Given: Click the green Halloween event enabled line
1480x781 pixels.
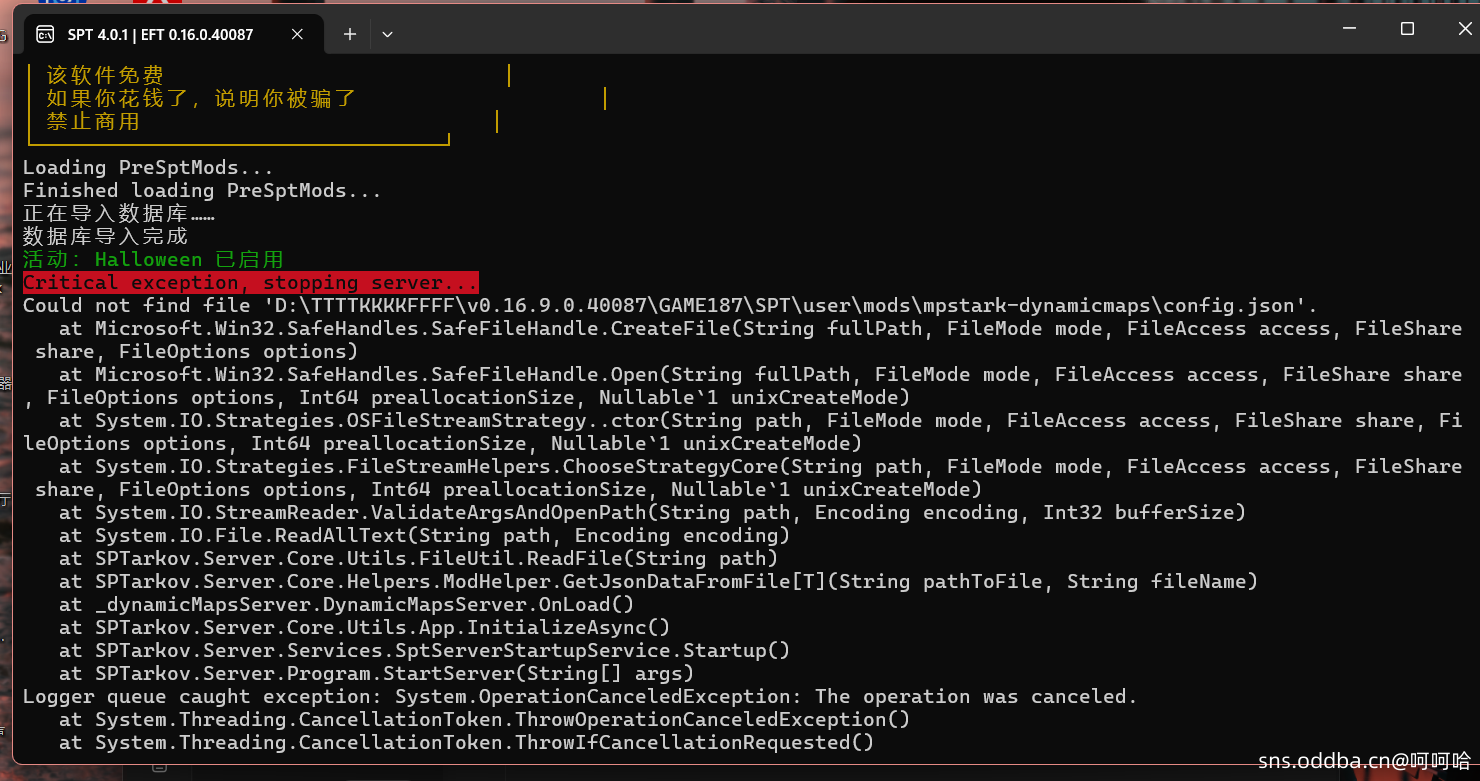Looking at the screenshot, I should tap(153, 259).
